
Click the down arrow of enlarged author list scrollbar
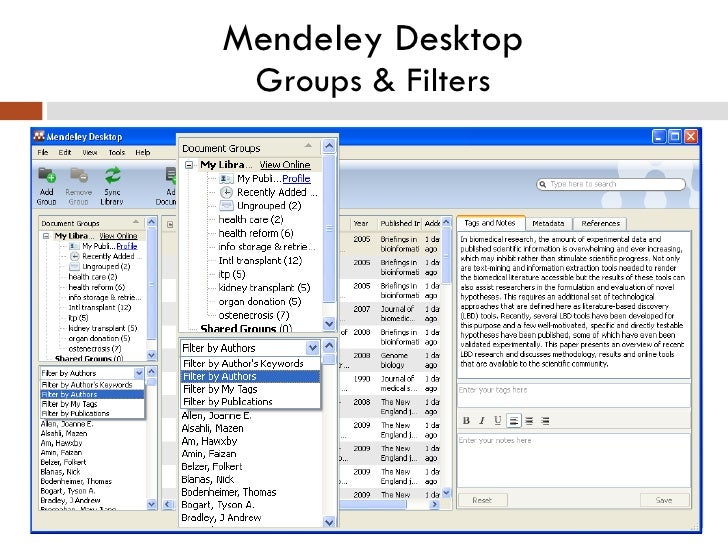[x=329, y=522]
